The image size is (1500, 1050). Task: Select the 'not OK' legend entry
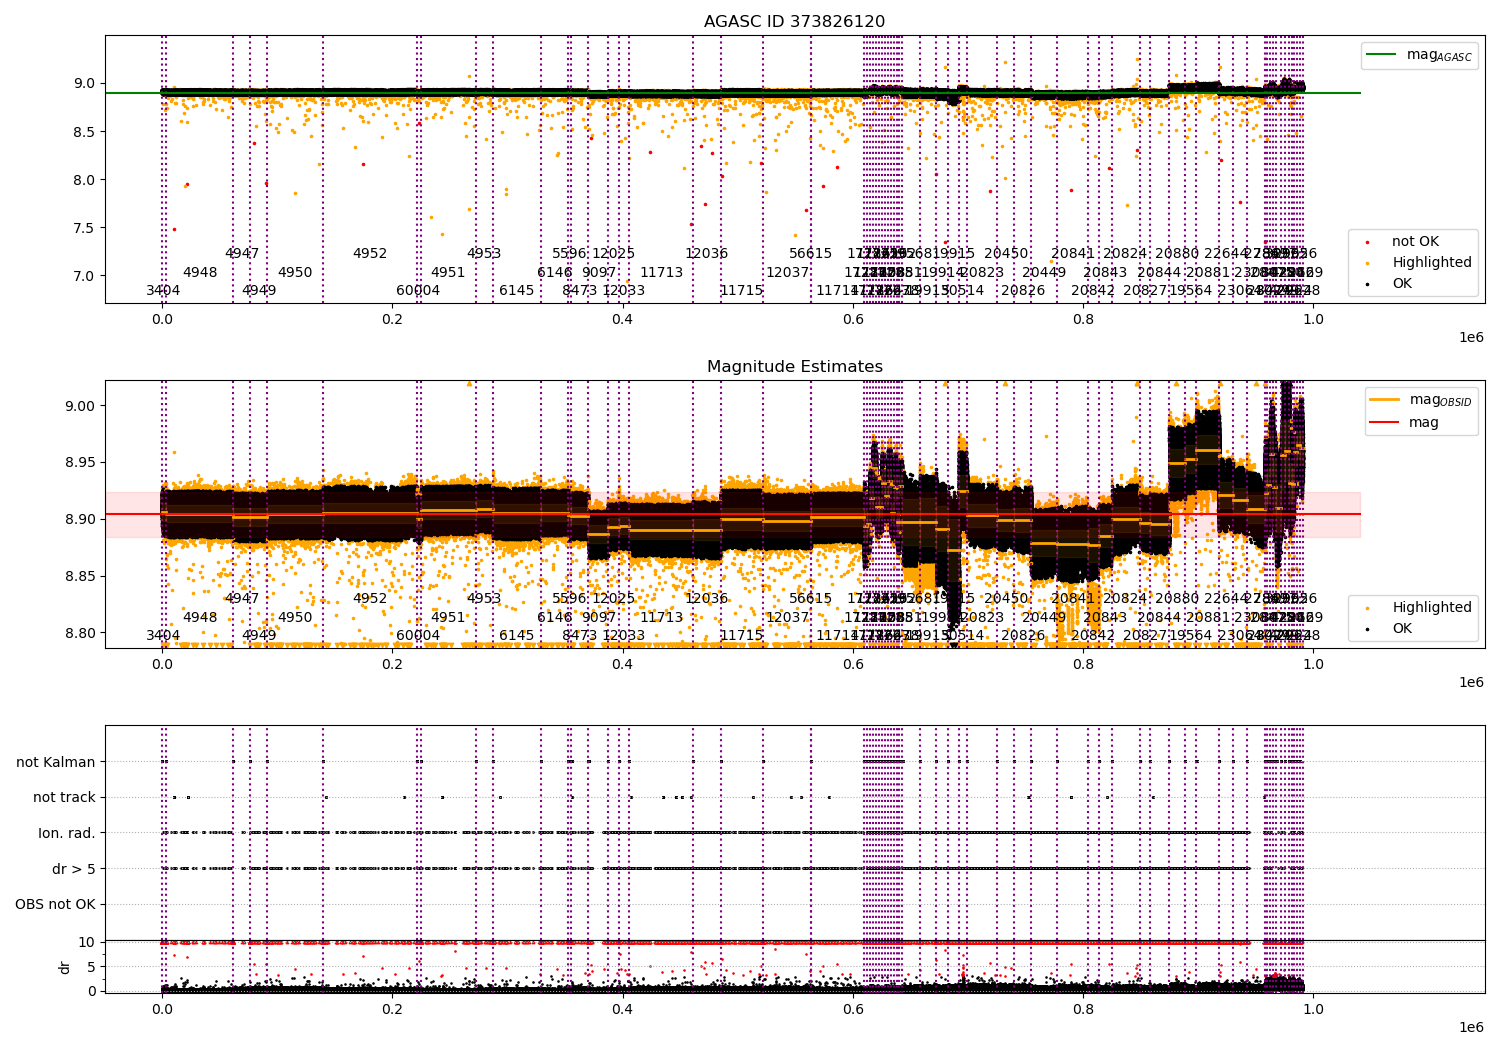[1415, 241]
